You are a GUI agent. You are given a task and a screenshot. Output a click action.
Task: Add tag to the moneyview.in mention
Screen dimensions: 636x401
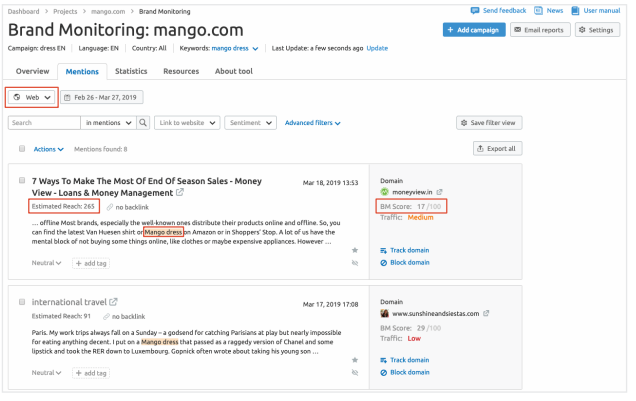pyautogui.click(x=91, y=264)
